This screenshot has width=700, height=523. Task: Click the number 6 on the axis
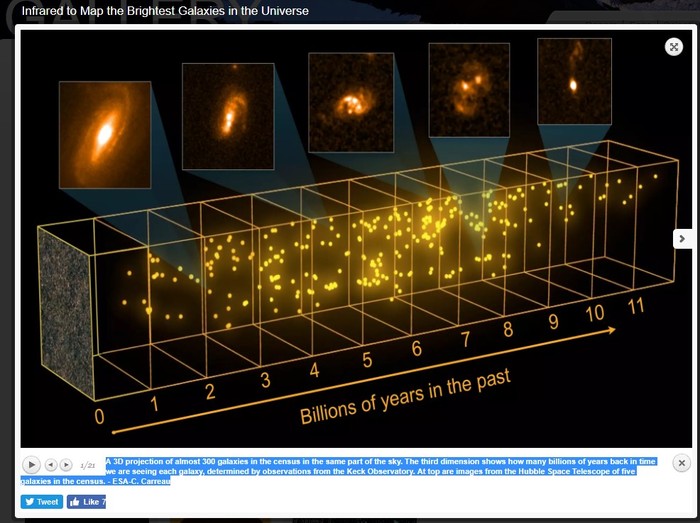tap(415, 350)
